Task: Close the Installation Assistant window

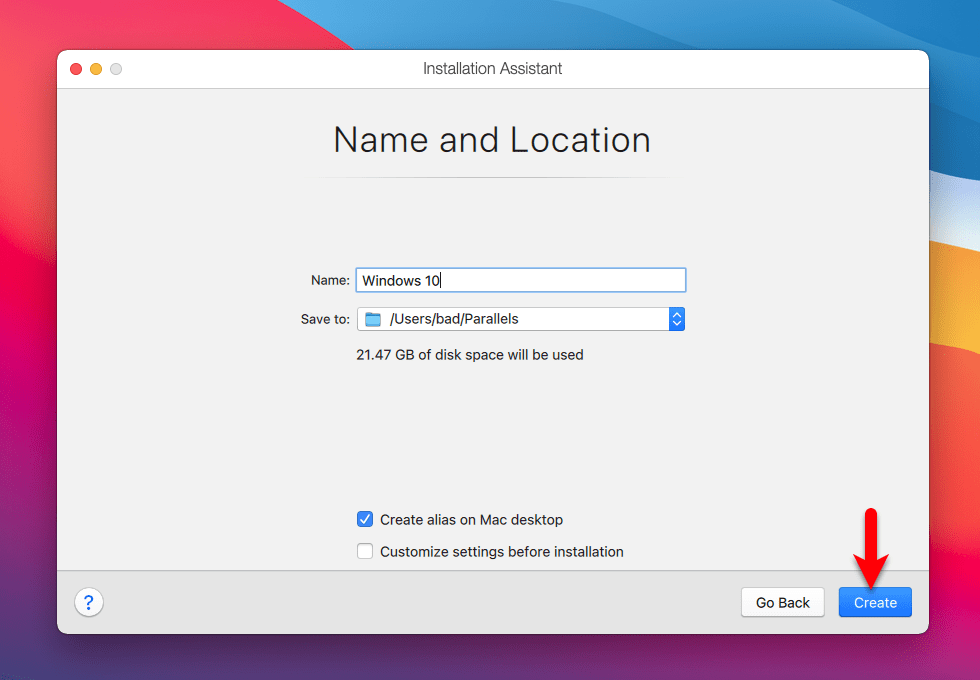Action: (76, 69)
